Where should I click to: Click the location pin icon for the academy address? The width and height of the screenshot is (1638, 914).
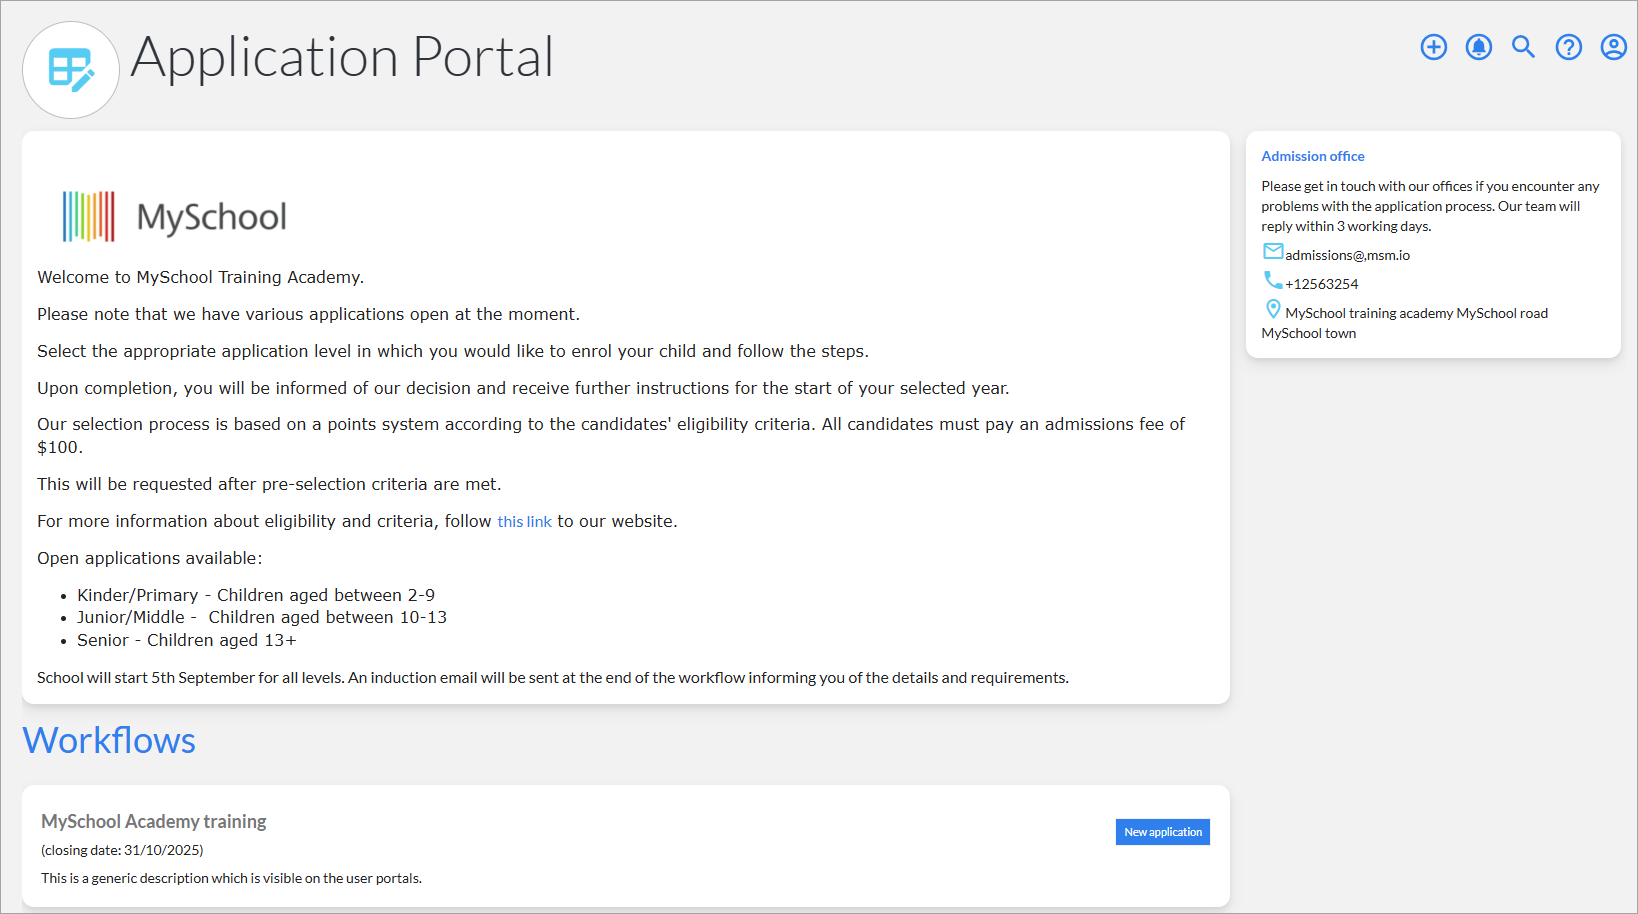pos(1272,309)
